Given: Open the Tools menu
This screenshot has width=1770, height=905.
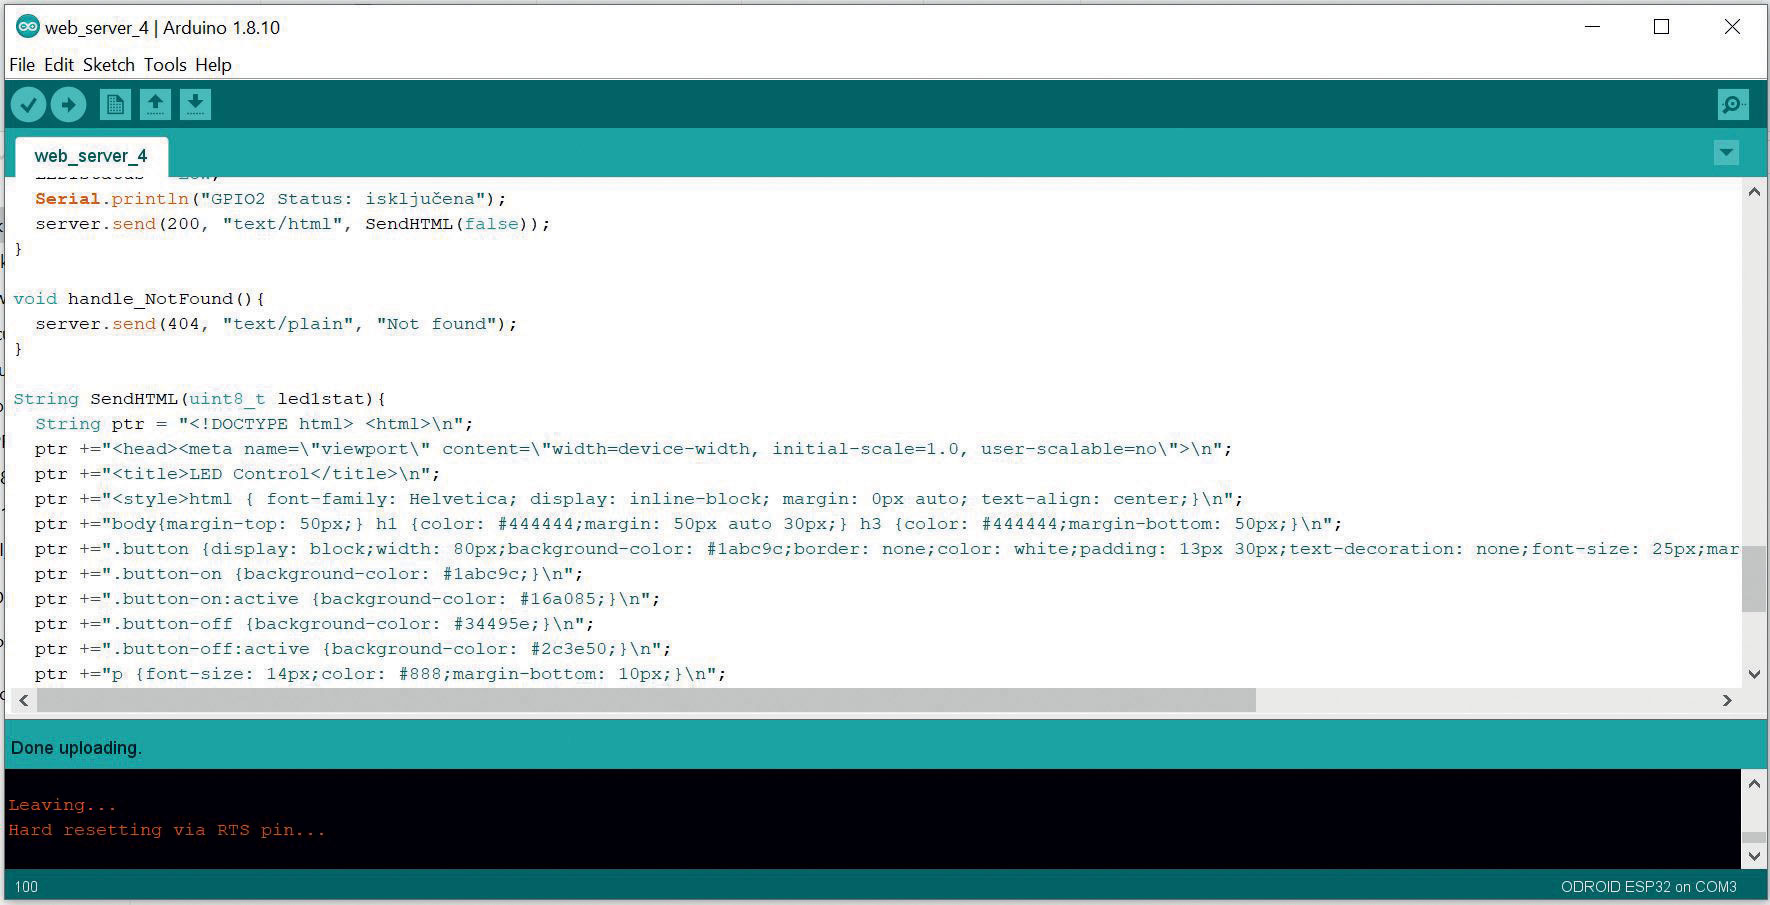Looking at the screenshot, I should [165, 65].
